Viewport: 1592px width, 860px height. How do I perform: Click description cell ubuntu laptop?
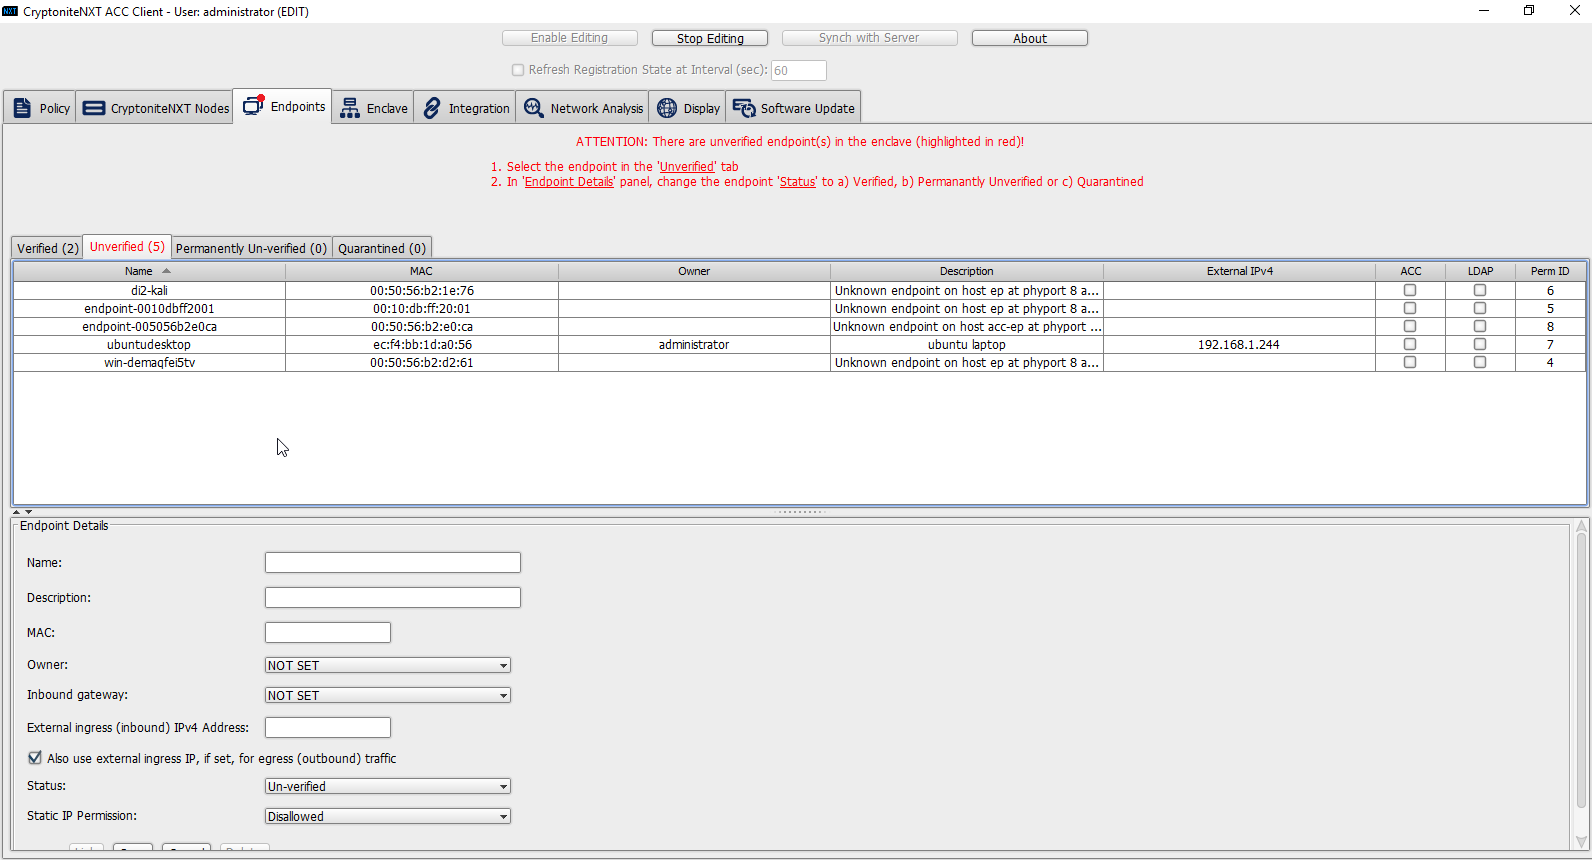click(967, 344)
